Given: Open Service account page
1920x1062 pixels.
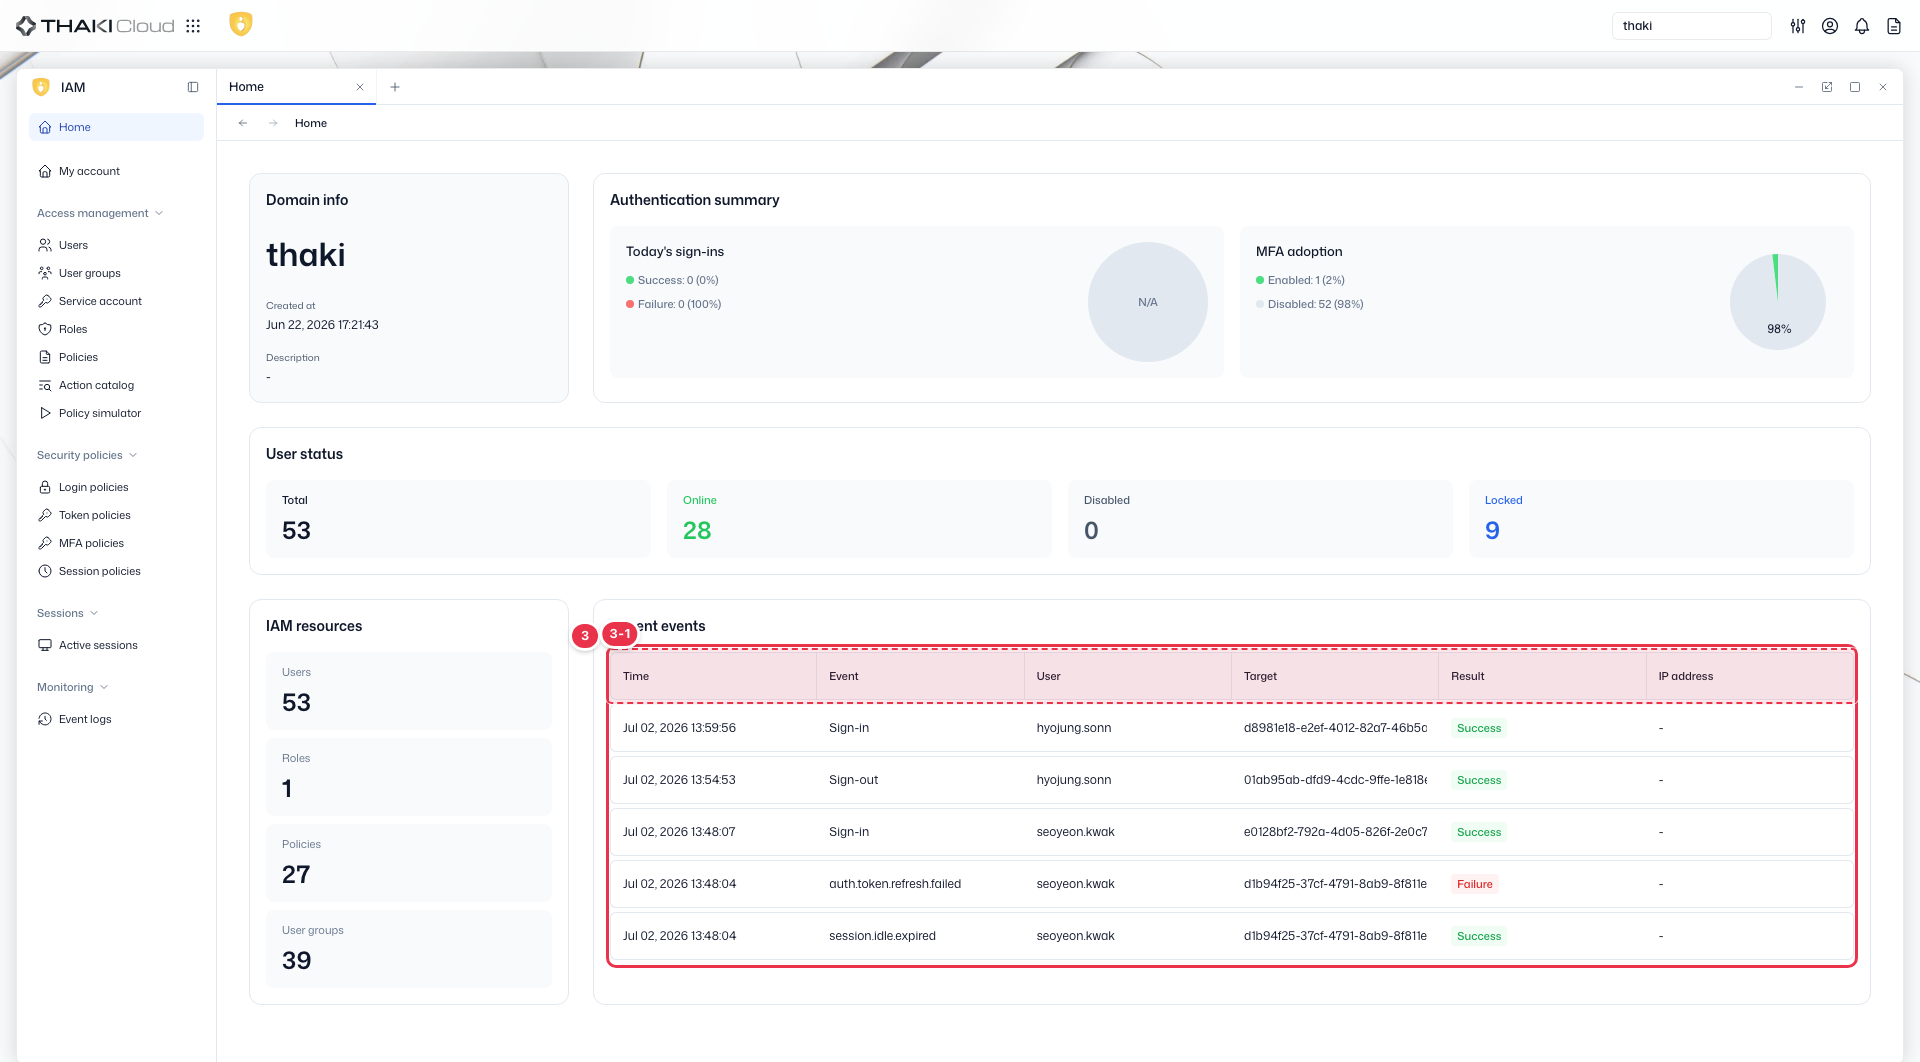Looking at the screenshot, I should tap(116, 301).
